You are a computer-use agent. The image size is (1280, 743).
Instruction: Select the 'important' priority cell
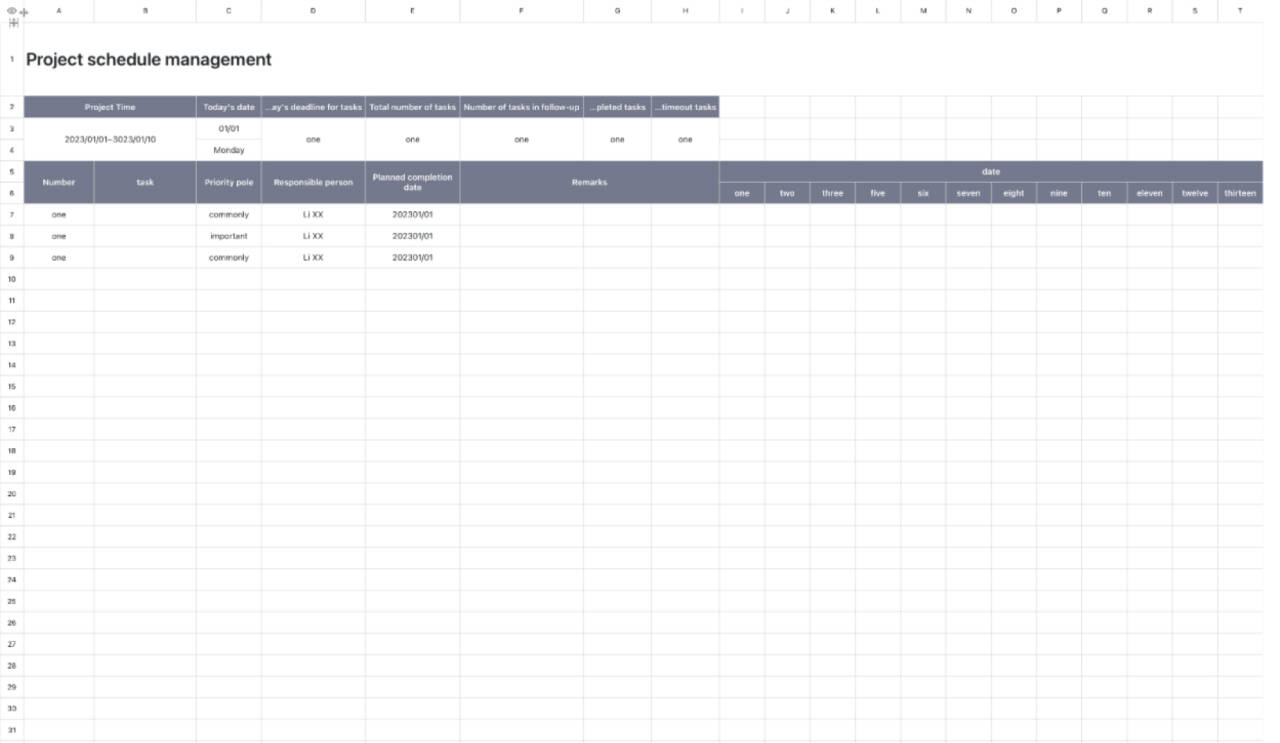(x=229, y=236)
